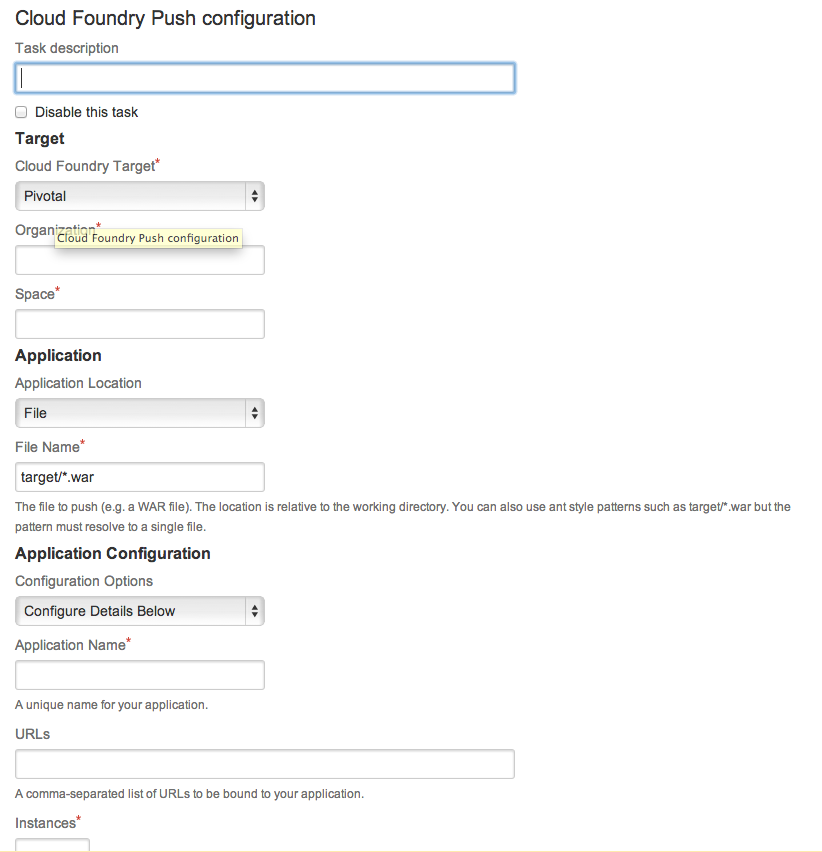This screenshot has height=852, width=822.
Task: Select the Application Name input field
Action: click(x=140, y=675)
